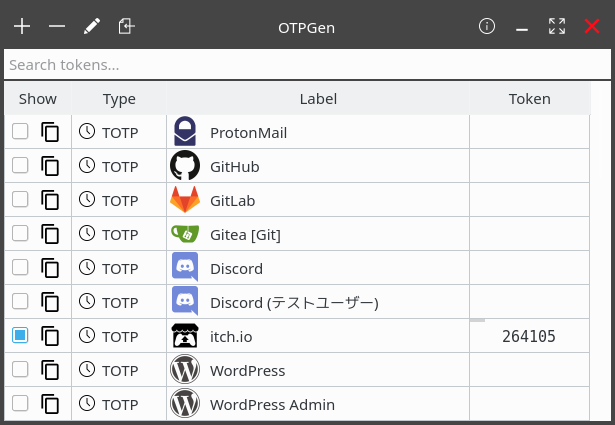Copy the ProtonMail token to clipboard
This screenshot has width=615, height=425.
tap(50, 132)
